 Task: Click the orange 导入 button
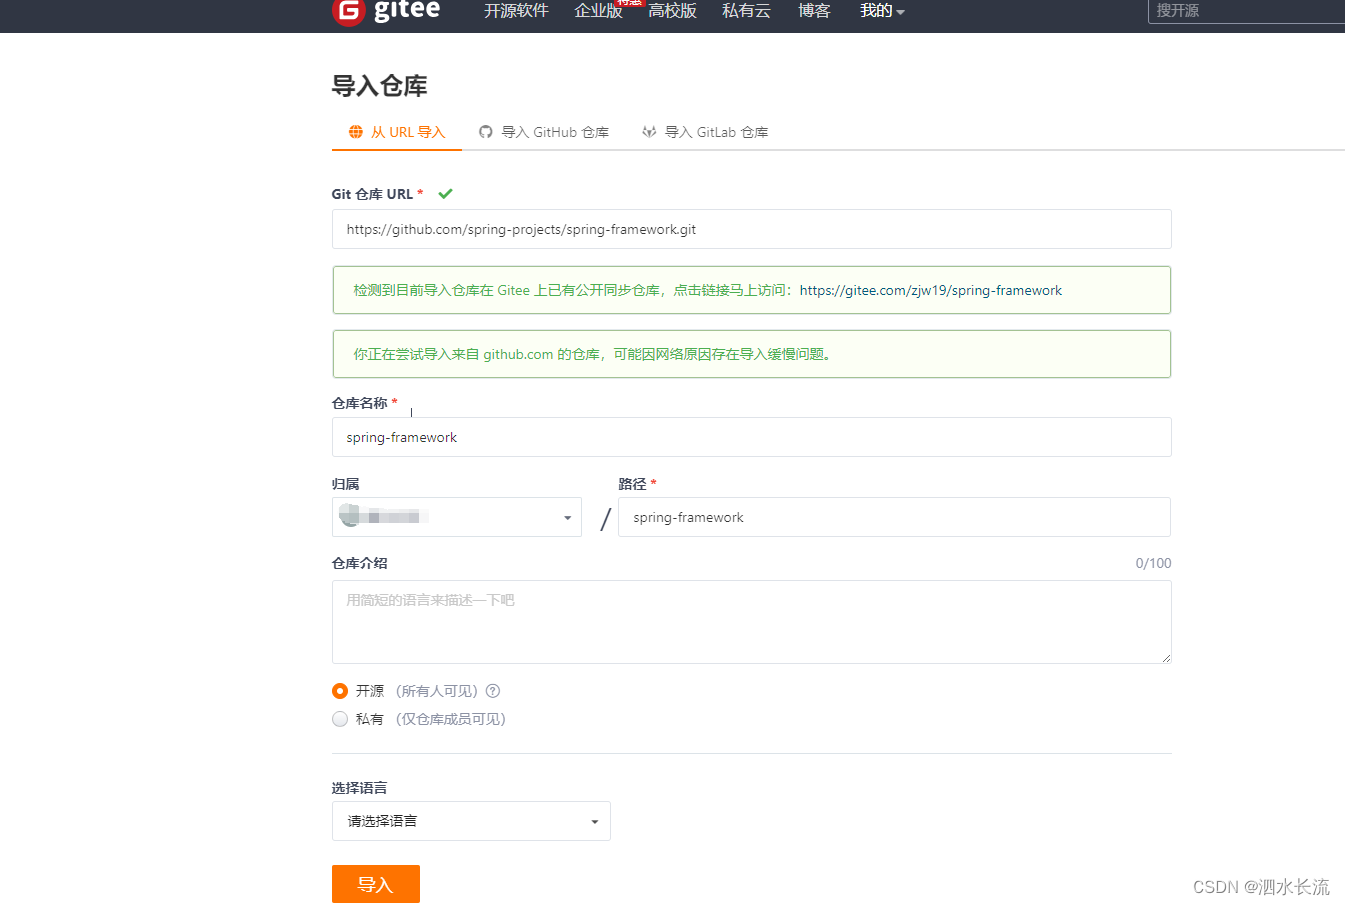(376, 884)
